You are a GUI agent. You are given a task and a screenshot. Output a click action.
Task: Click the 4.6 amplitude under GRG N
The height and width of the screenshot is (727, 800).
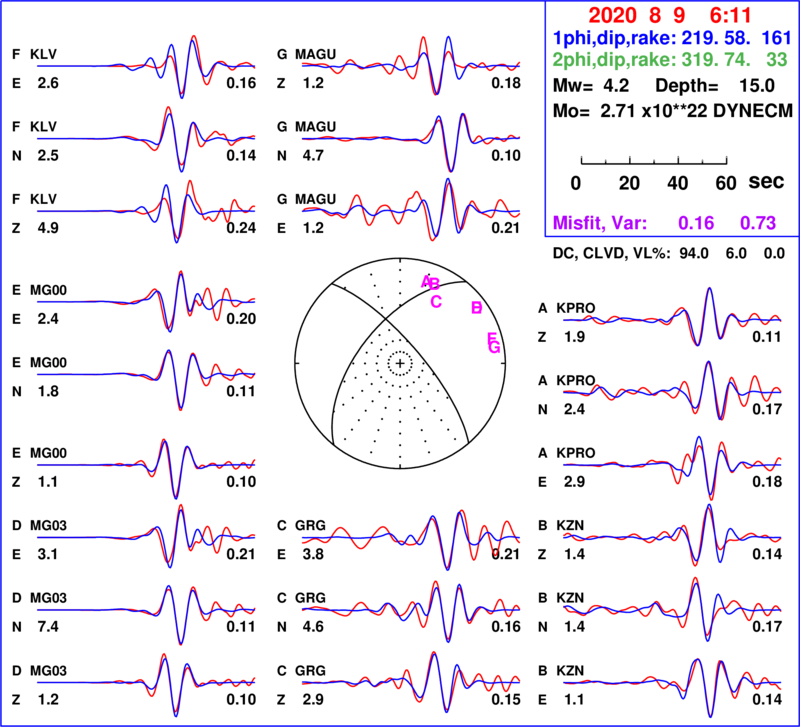(x=313, y=626)
